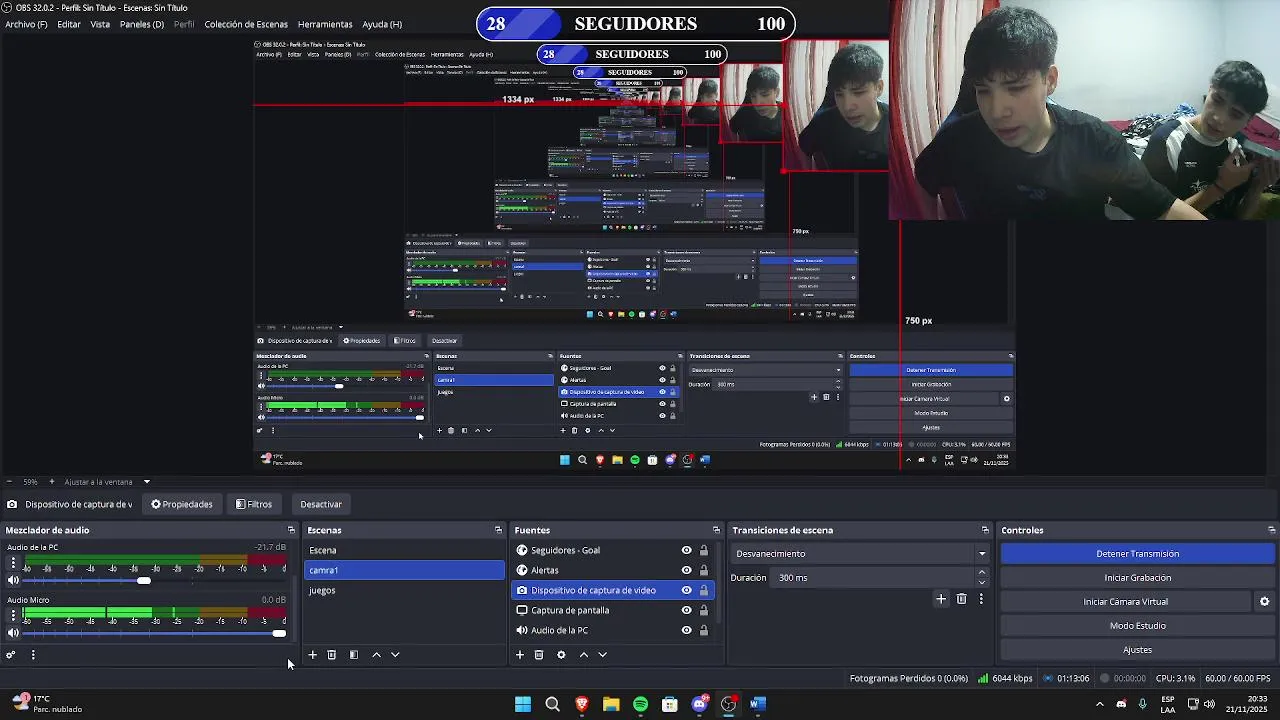Screen dimensions: 1280x720
Task: Remove selected source with trash icon
Action: click(539, 655)
